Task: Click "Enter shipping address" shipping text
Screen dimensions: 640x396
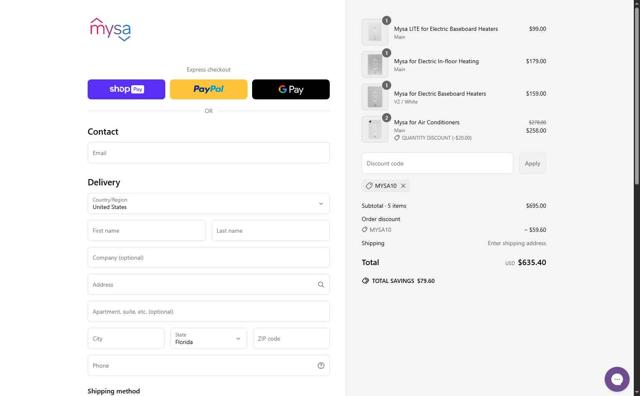Action: 517,243
